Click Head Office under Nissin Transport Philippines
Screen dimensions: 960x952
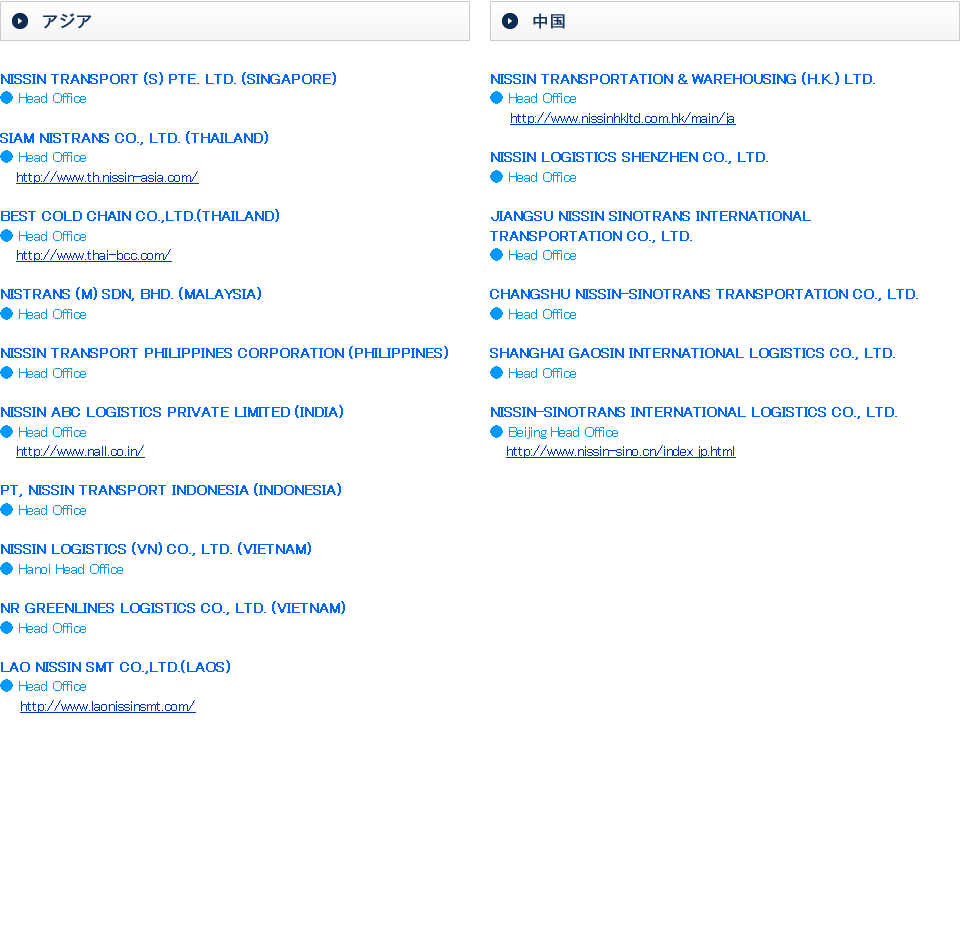(x=52, y=373)
